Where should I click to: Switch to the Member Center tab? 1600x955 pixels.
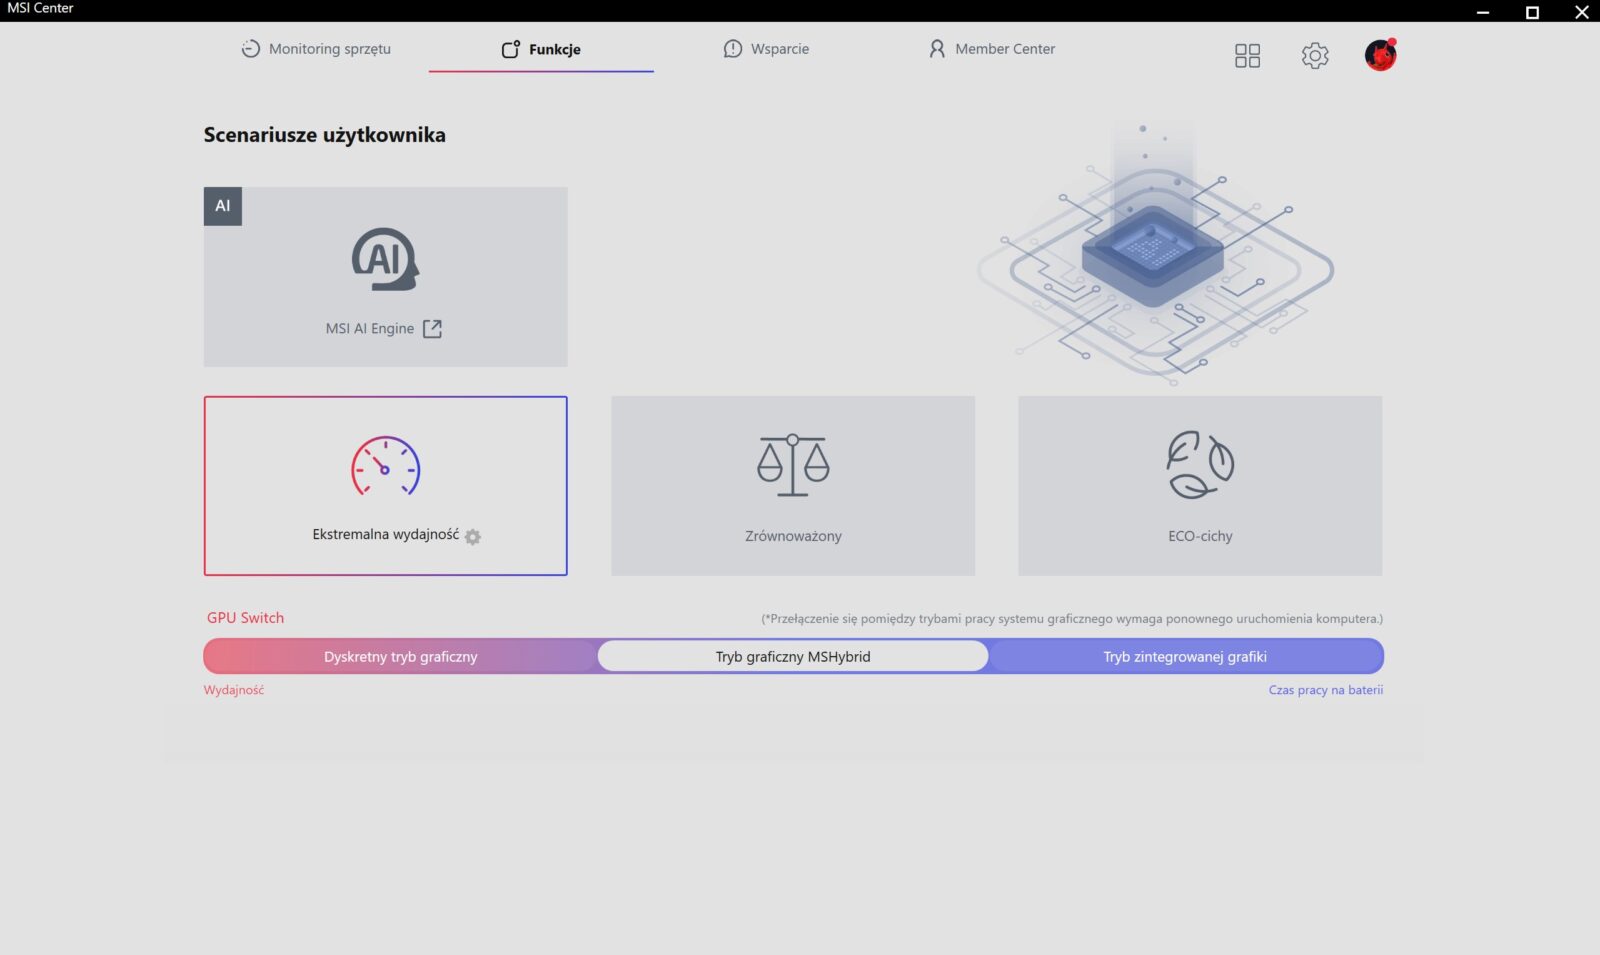click(x=992, y=49)
